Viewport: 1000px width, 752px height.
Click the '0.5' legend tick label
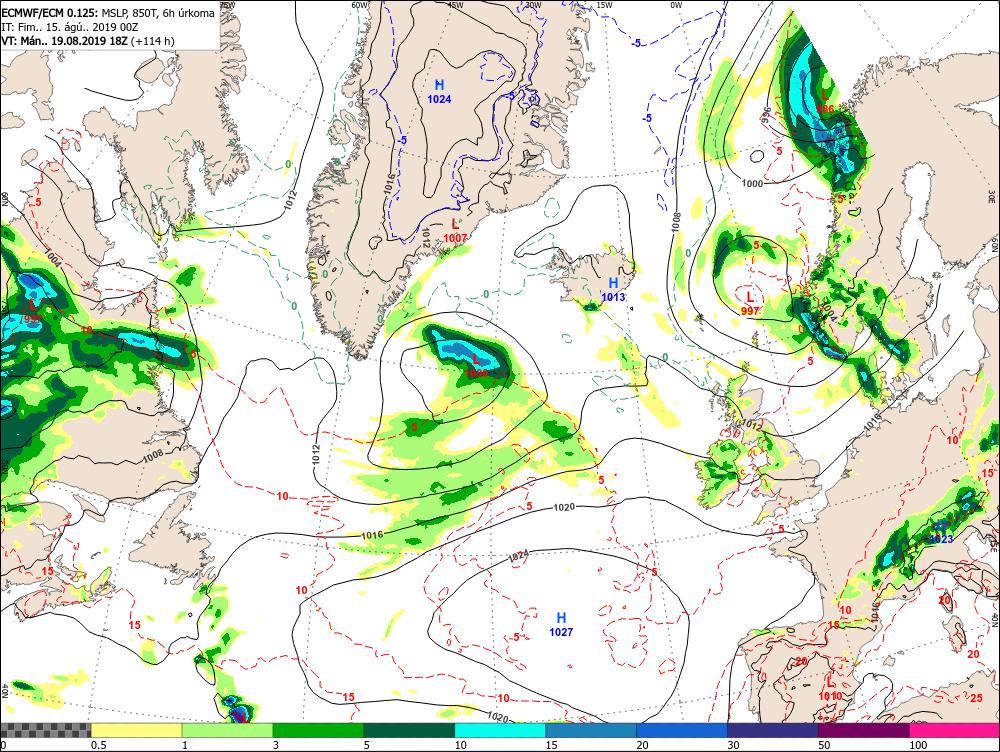[98, 744]
